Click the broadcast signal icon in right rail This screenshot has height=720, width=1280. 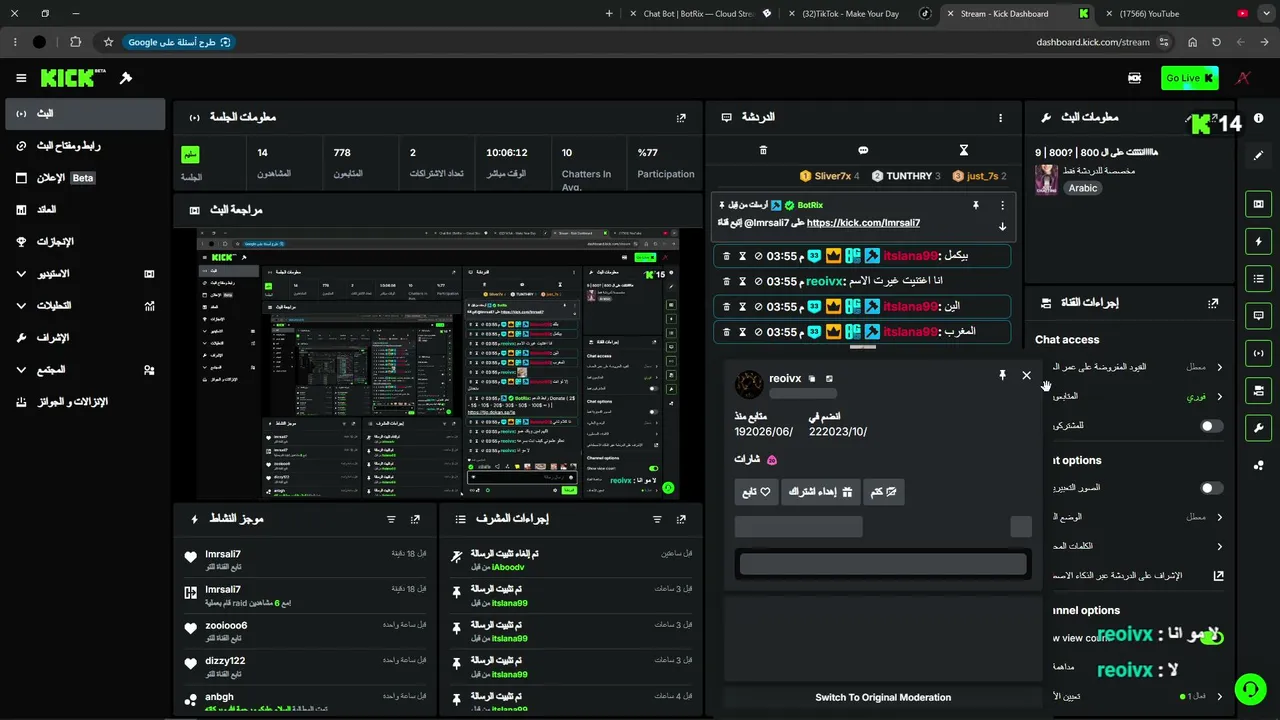click(x=1258, y=353)
